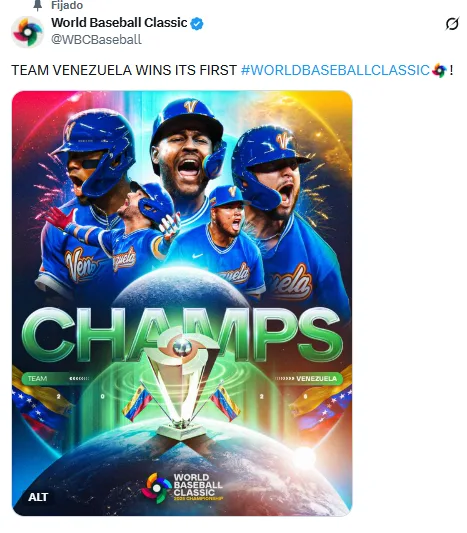Click the Fijado pinned label

coord(67,5)
